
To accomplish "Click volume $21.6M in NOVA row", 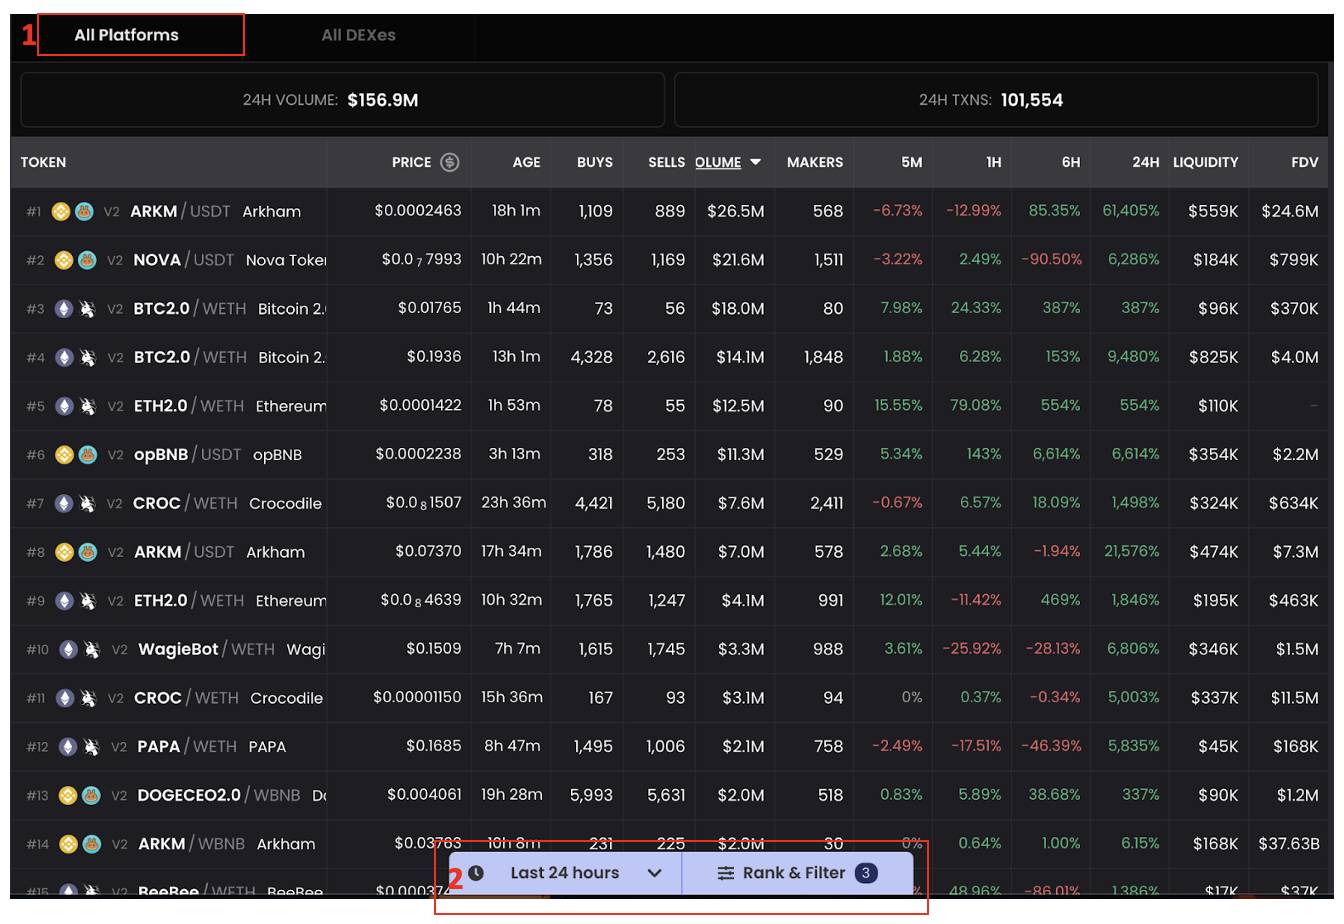I will [738, 260].
